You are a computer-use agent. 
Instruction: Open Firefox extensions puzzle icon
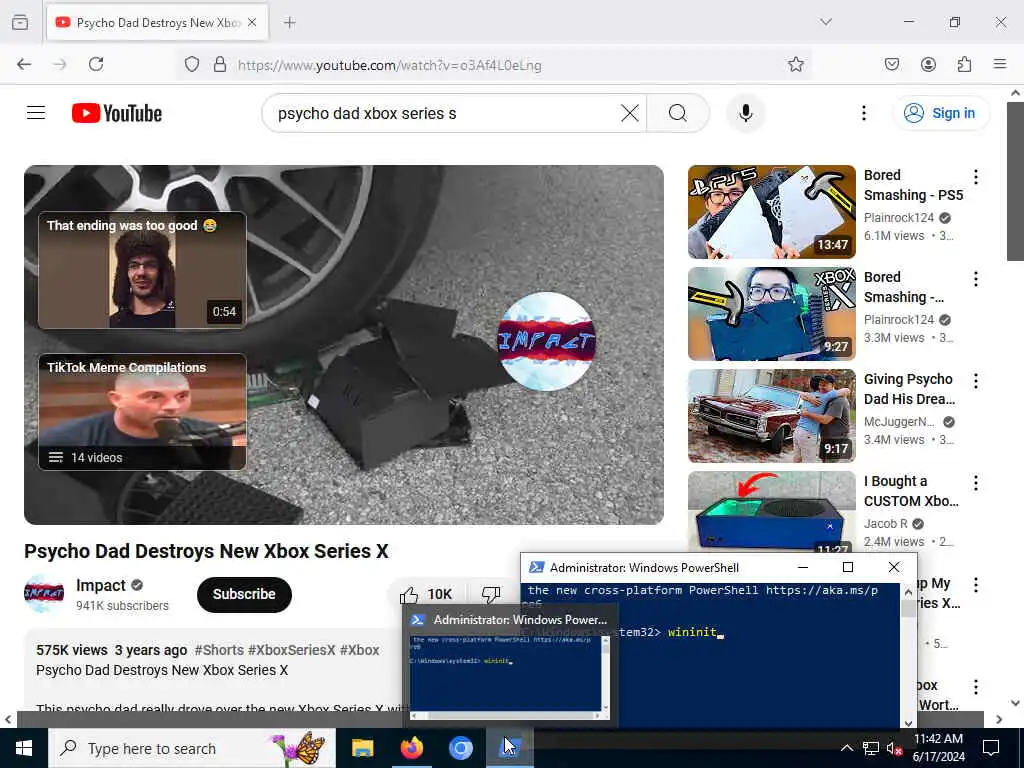(964, 64)
